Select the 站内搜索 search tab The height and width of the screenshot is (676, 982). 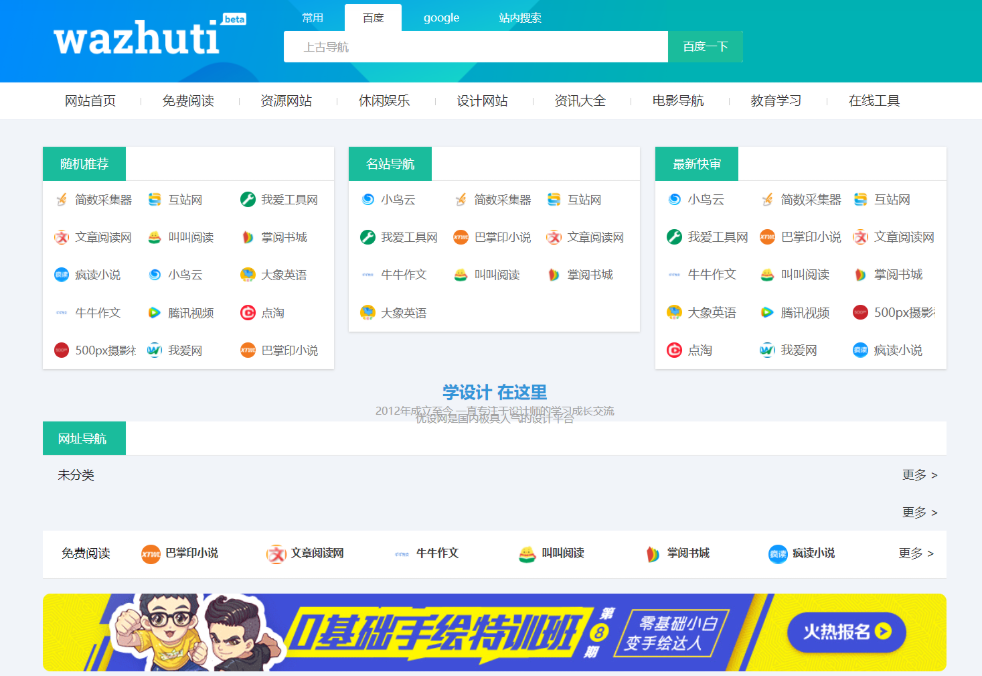point(520,18)
